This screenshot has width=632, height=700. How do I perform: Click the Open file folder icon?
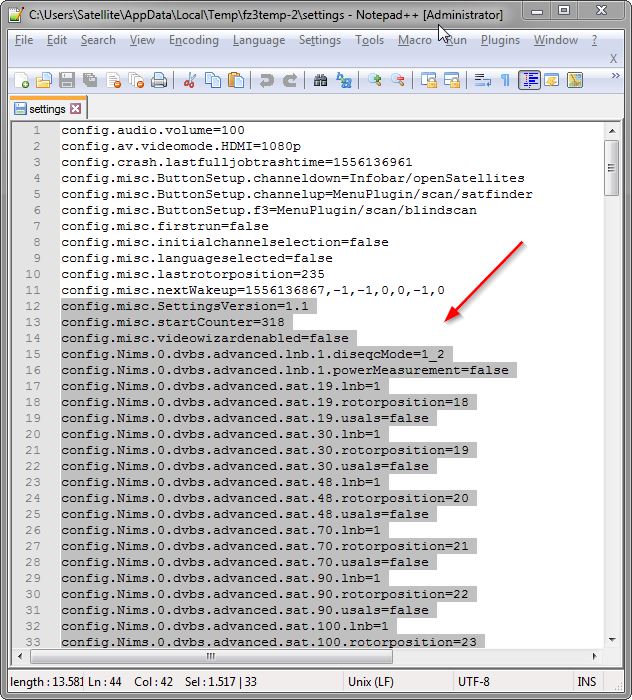(44, 81)
